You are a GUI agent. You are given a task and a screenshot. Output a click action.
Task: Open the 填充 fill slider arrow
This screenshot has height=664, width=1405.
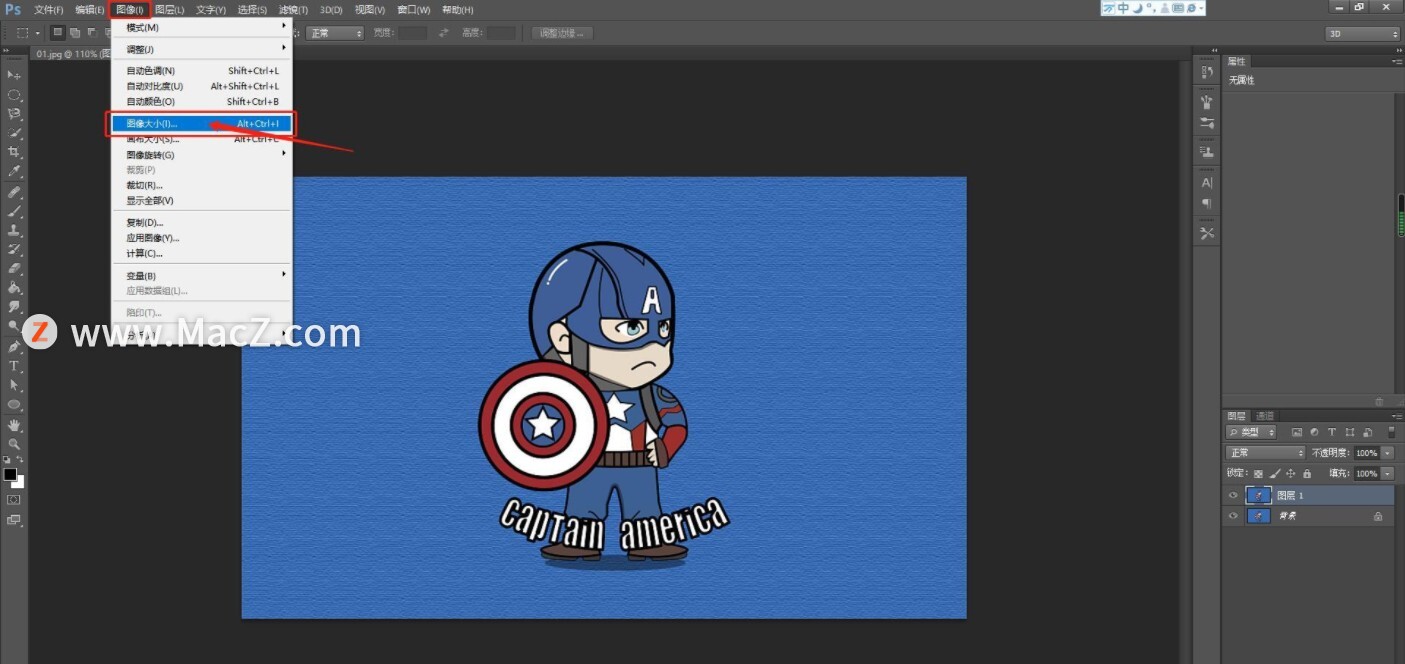pyautogui.click(x=1387, y=474)
